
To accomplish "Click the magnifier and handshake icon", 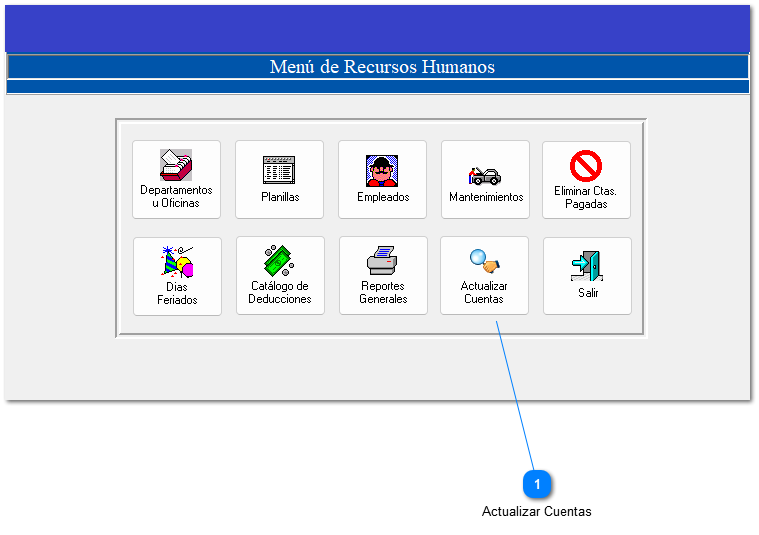I will click(x=484, y=261).
